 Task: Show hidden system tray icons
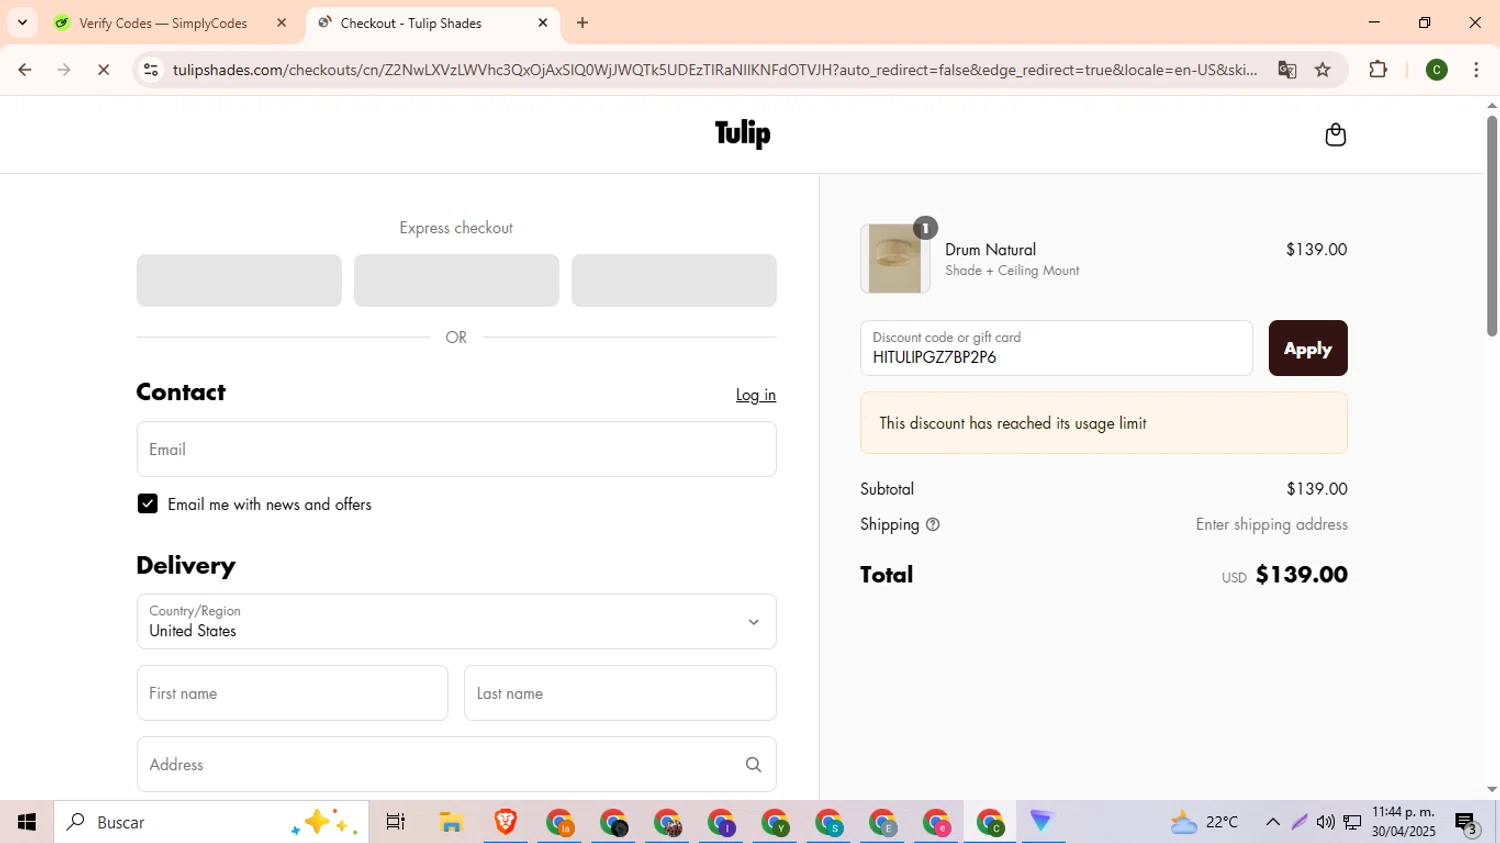click(1273, 822)
